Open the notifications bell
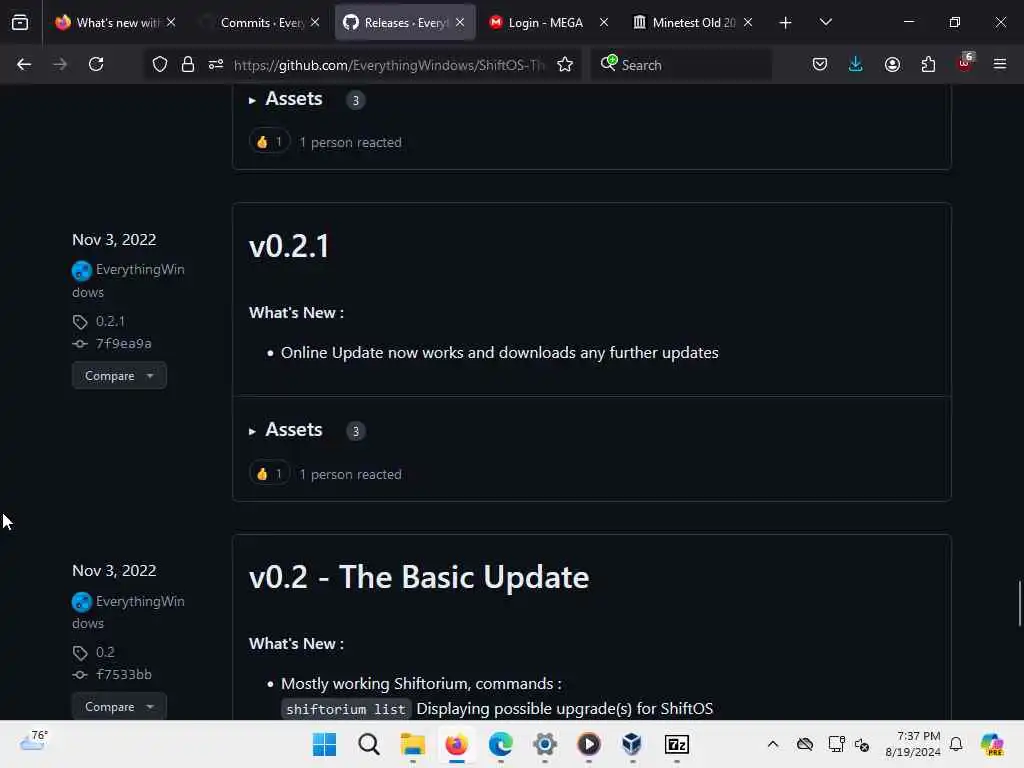 point(956,744)
